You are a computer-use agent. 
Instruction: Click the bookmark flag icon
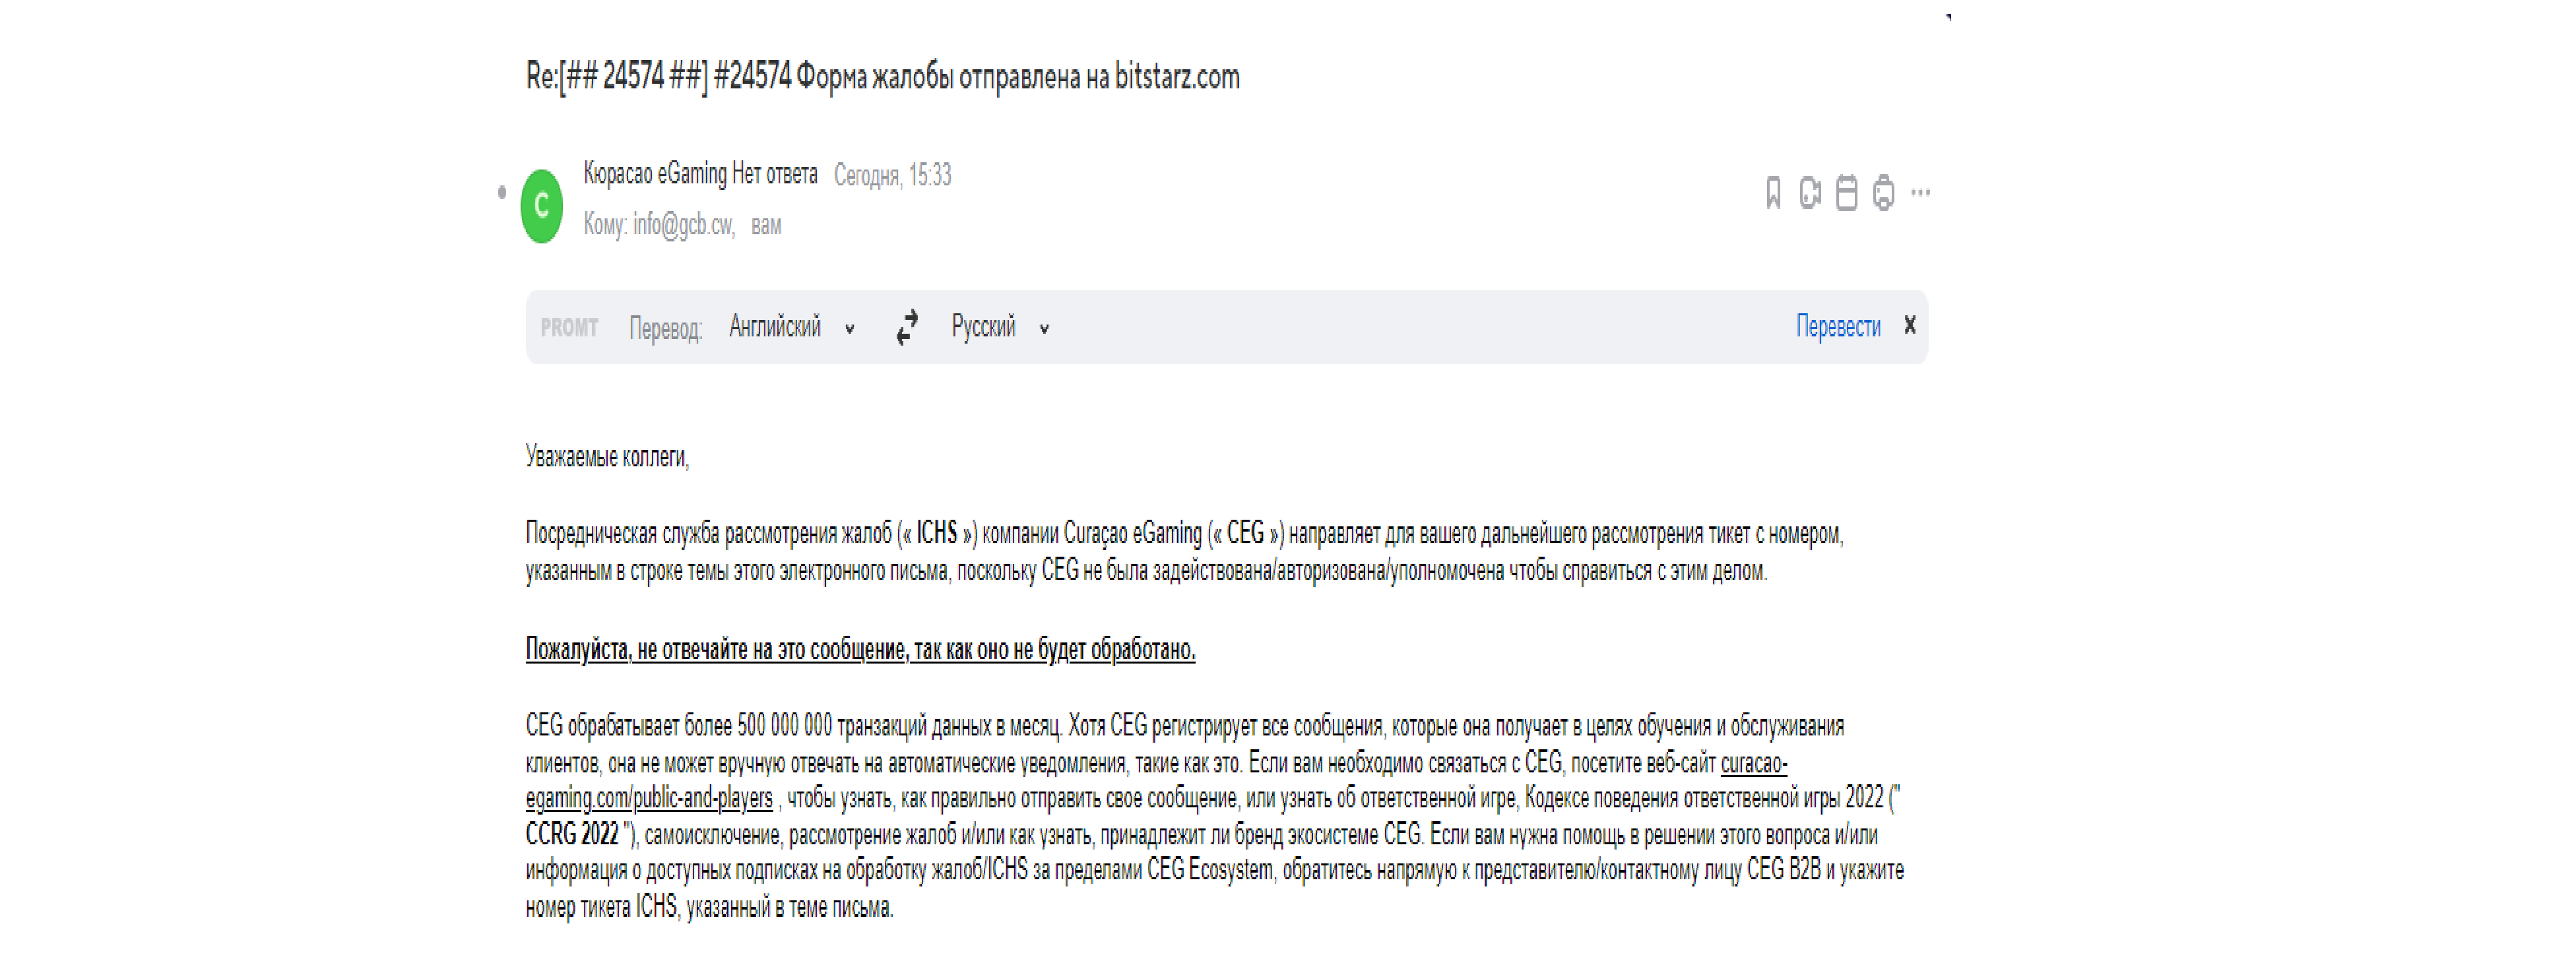[x=1773, y=193]
